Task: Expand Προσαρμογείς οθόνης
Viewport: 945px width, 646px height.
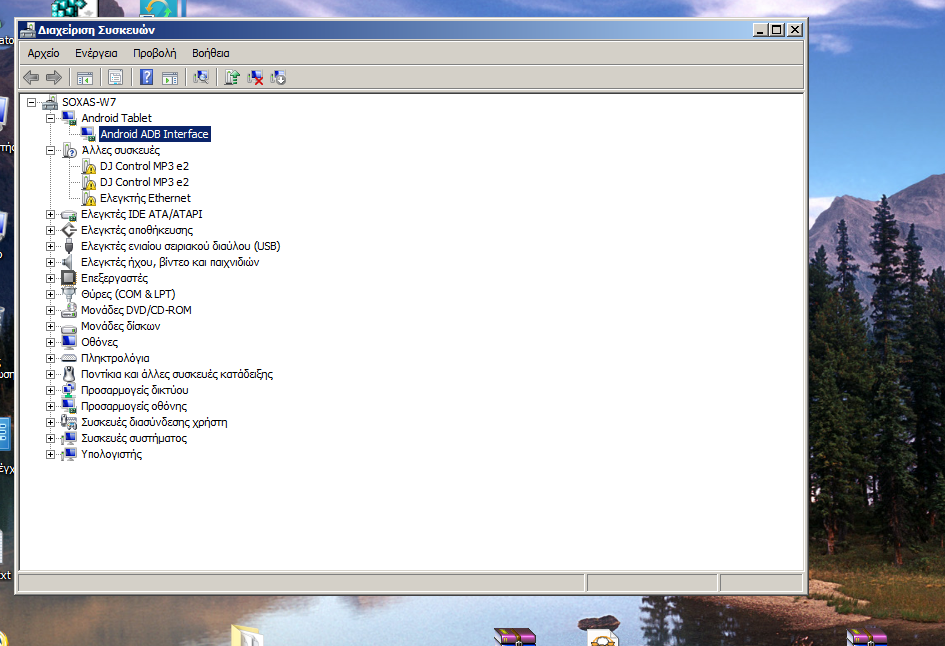Action: click(51, 406)
